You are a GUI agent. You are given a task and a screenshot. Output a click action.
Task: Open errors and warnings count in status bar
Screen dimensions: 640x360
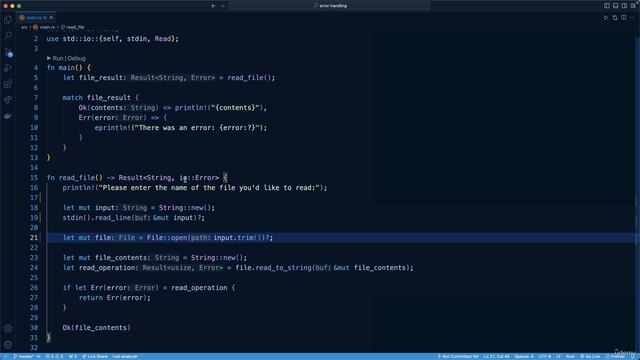54,356
